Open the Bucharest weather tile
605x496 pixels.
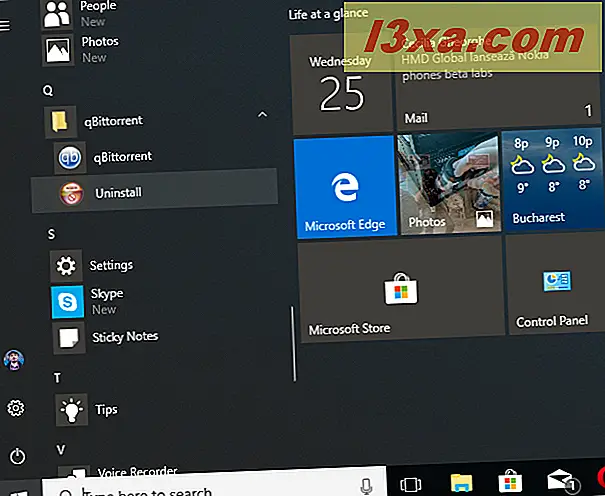(553, 180)
